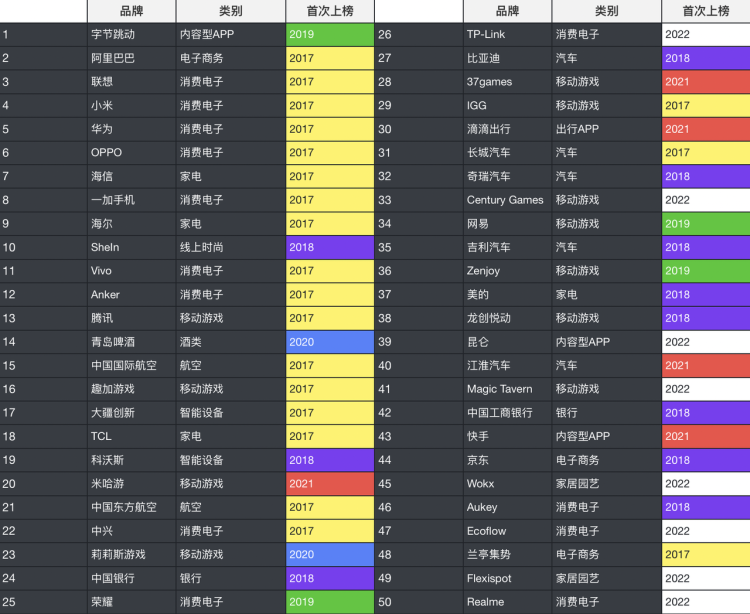
Task: Select the 中国东方航空 brand cell
Action: click(x=132, y=507)
